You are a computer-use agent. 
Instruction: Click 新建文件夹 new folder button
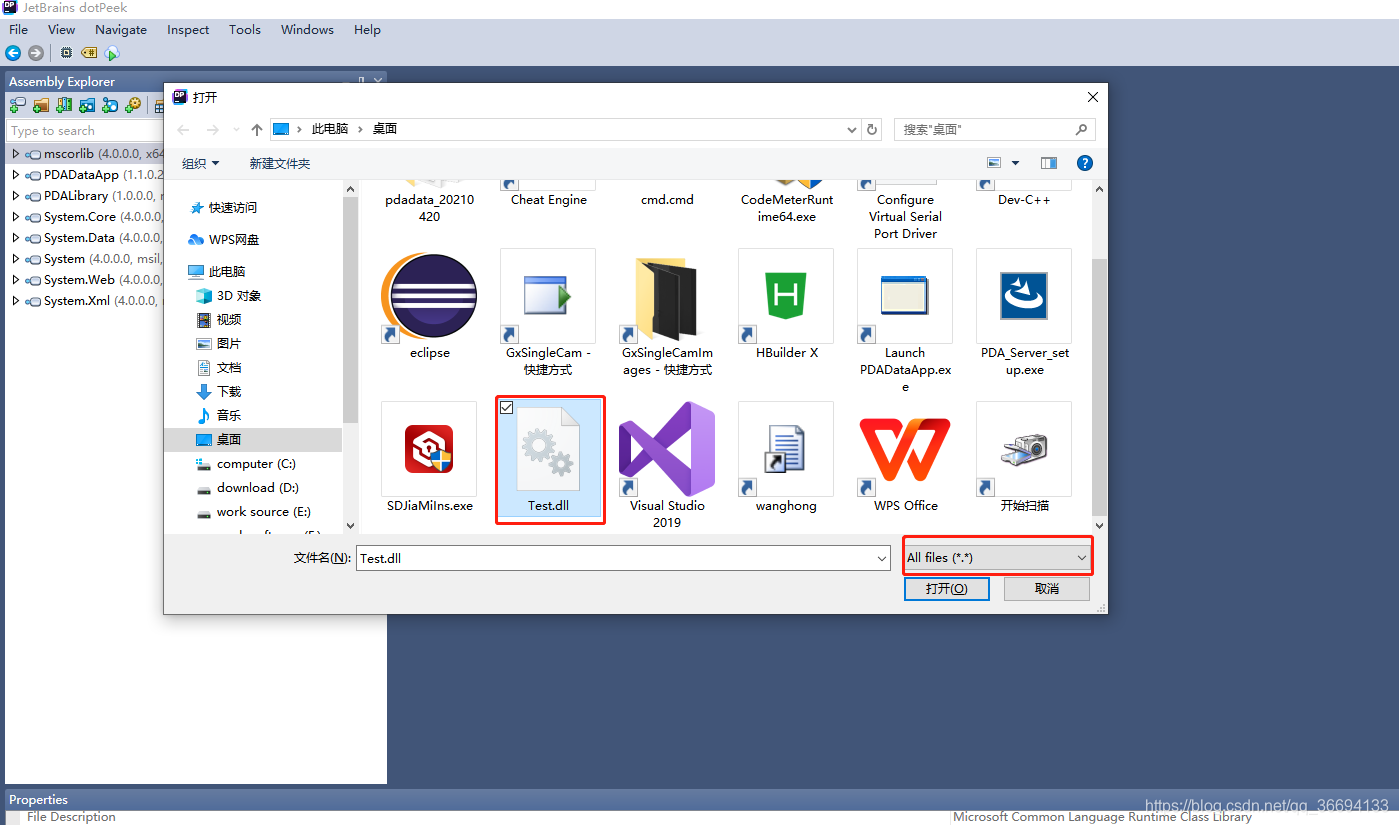[x=280, y=163]
